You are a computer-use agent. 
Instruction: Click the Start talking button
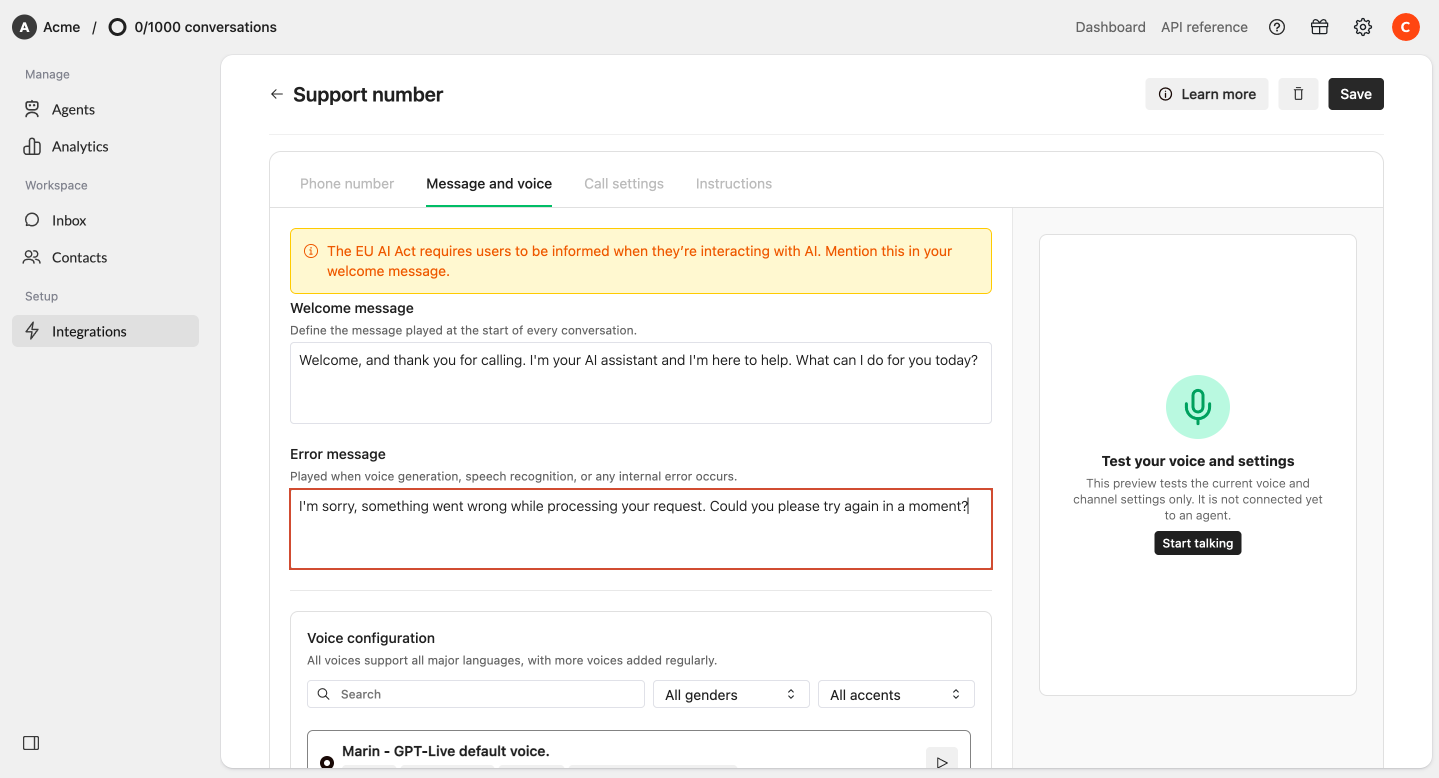(x=1198, y=543)
